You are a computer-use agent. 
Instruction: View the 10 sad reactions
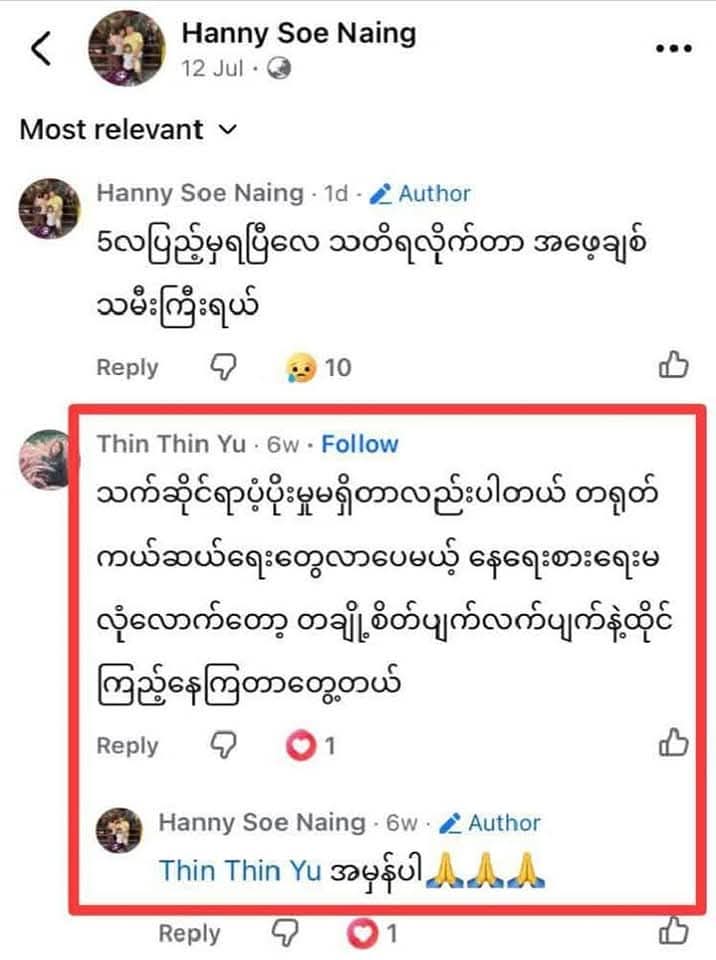coord(319,367)
